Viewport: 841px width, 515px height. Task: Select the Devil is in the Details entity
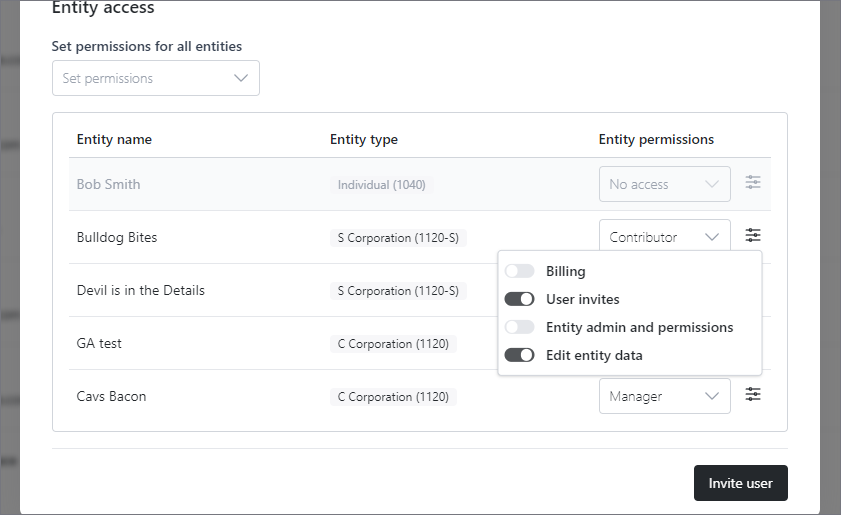141,290
